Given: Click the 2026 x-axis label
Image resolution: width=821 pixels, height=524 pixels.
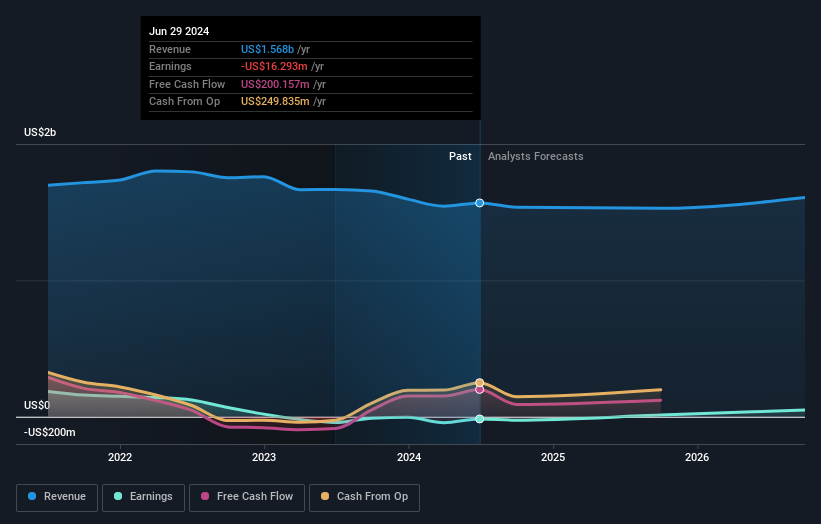Looking at the screenshot, I should click(697, 457).
